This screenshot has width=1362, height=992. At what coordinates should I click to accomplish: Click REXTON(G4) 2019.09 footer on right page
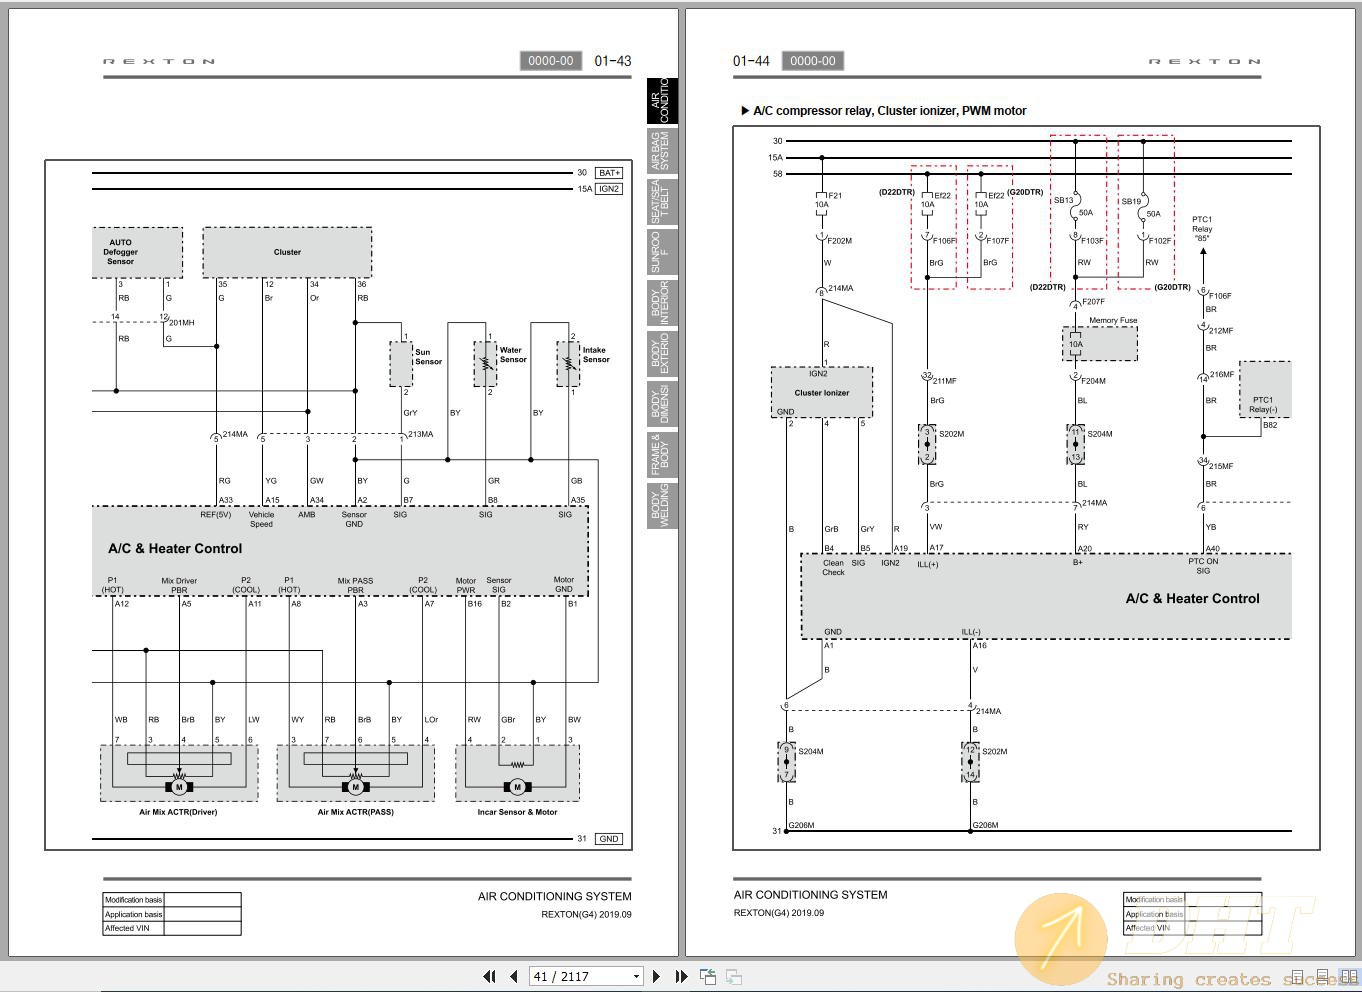pyautogui.click(x=779, y=912)
